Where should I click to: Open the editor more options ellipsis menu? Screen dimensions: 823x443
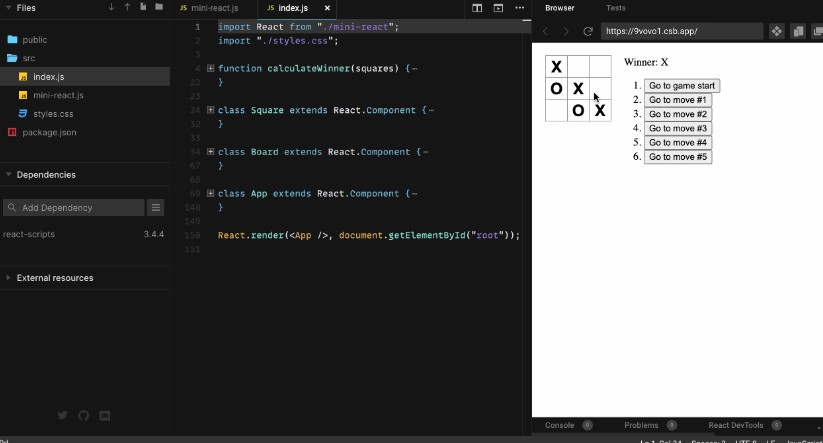coord(519,8)
